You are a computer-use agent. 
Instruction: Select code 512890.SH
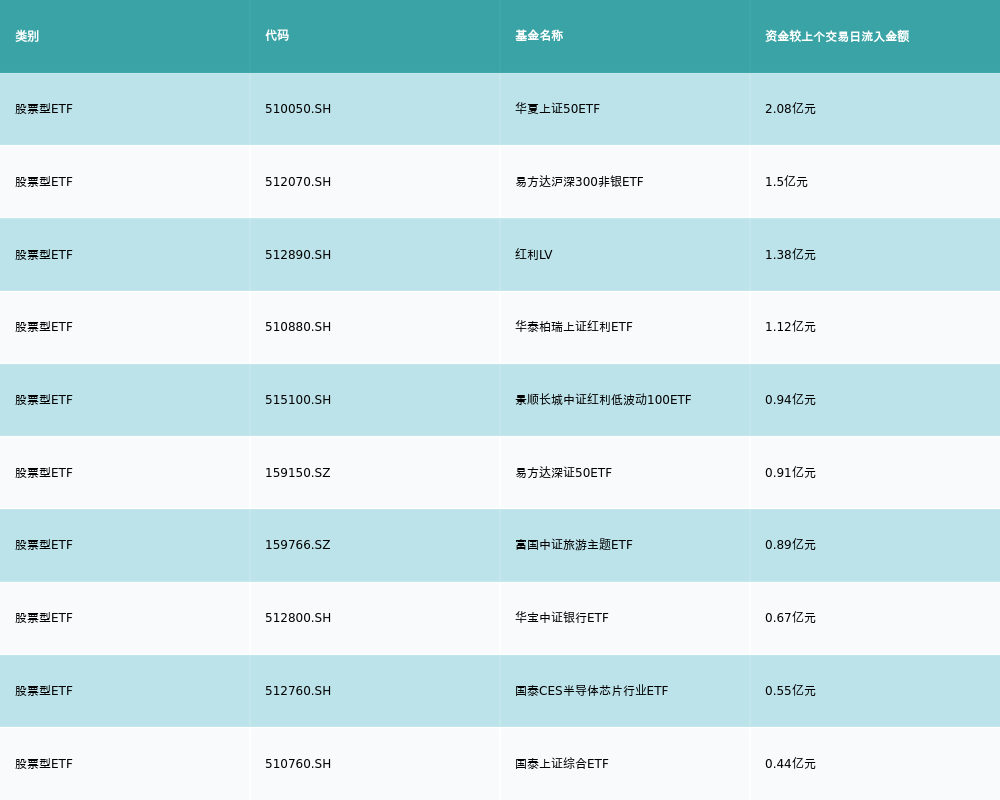[298, 255]
